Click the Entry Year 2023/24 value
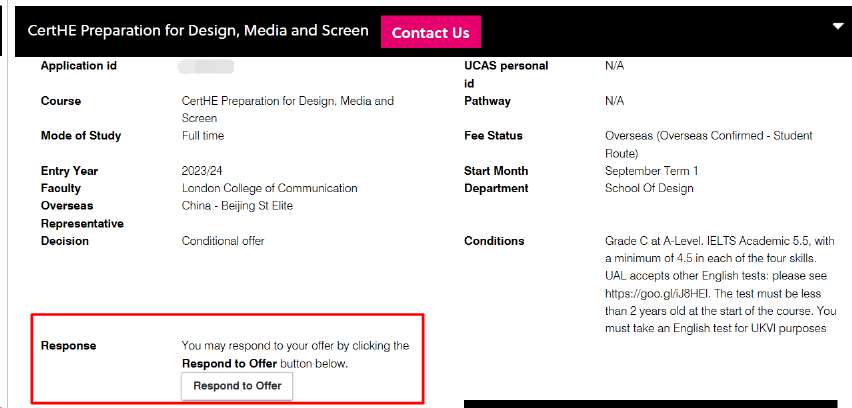852x408 pixels. pos(202,171)
